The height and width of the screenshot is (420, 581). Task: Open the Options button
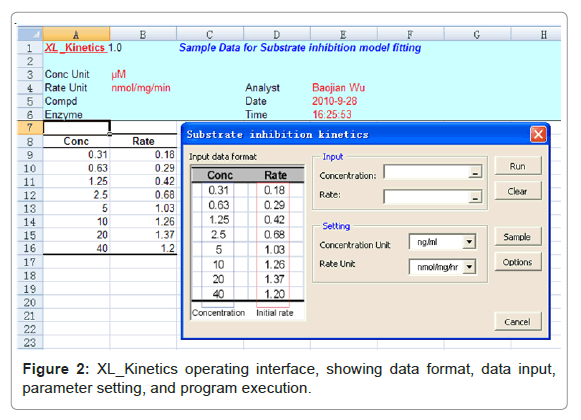pos(518,262)
